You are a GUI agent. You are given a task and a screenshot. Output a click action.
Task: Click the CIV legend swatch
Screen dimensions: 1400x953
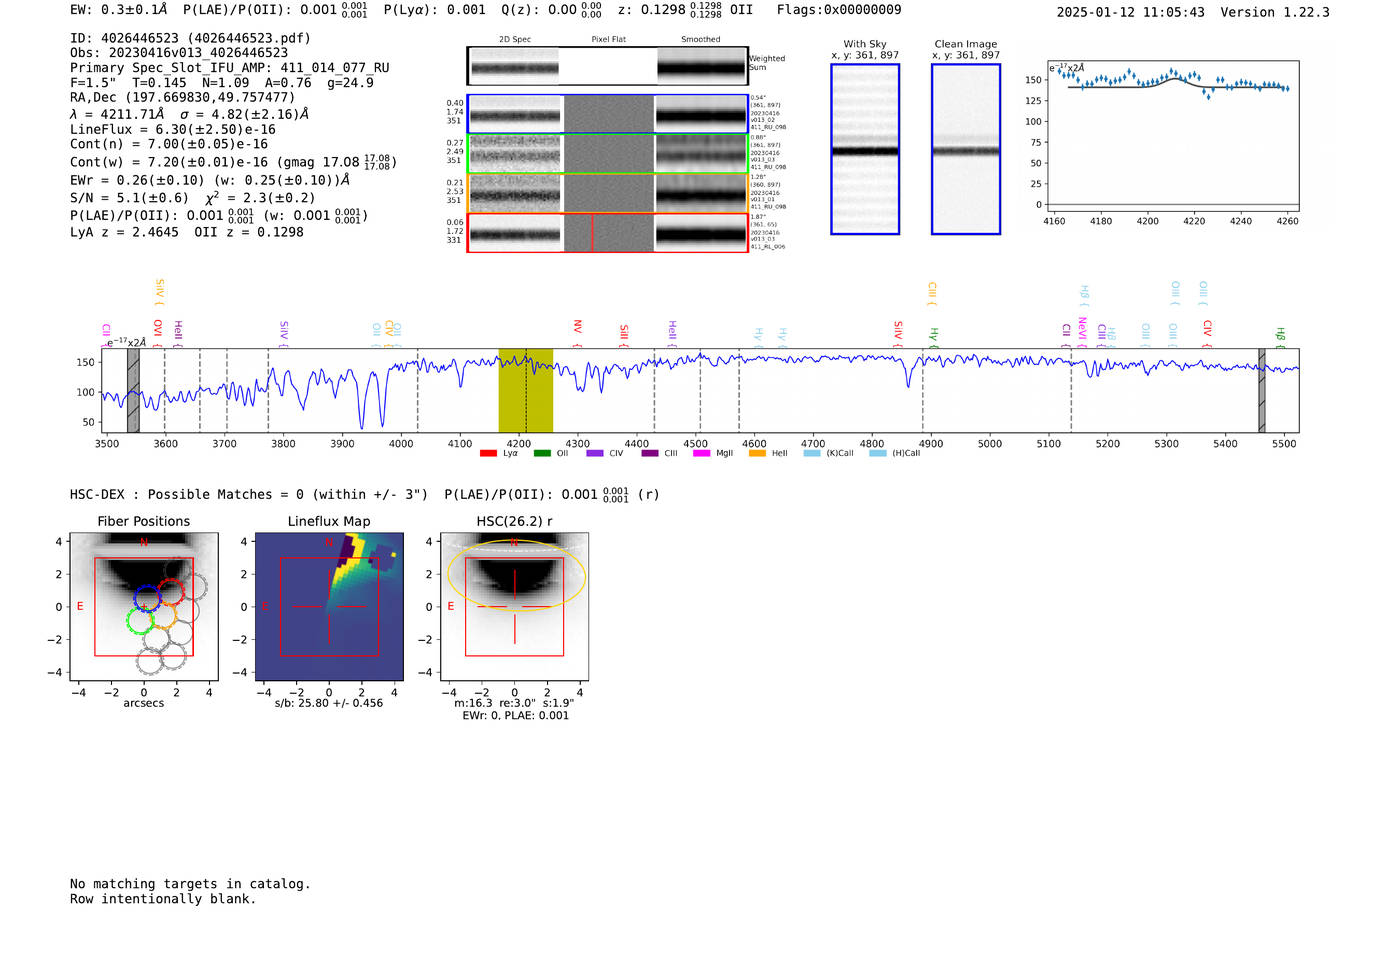click(x=595, y=453)
